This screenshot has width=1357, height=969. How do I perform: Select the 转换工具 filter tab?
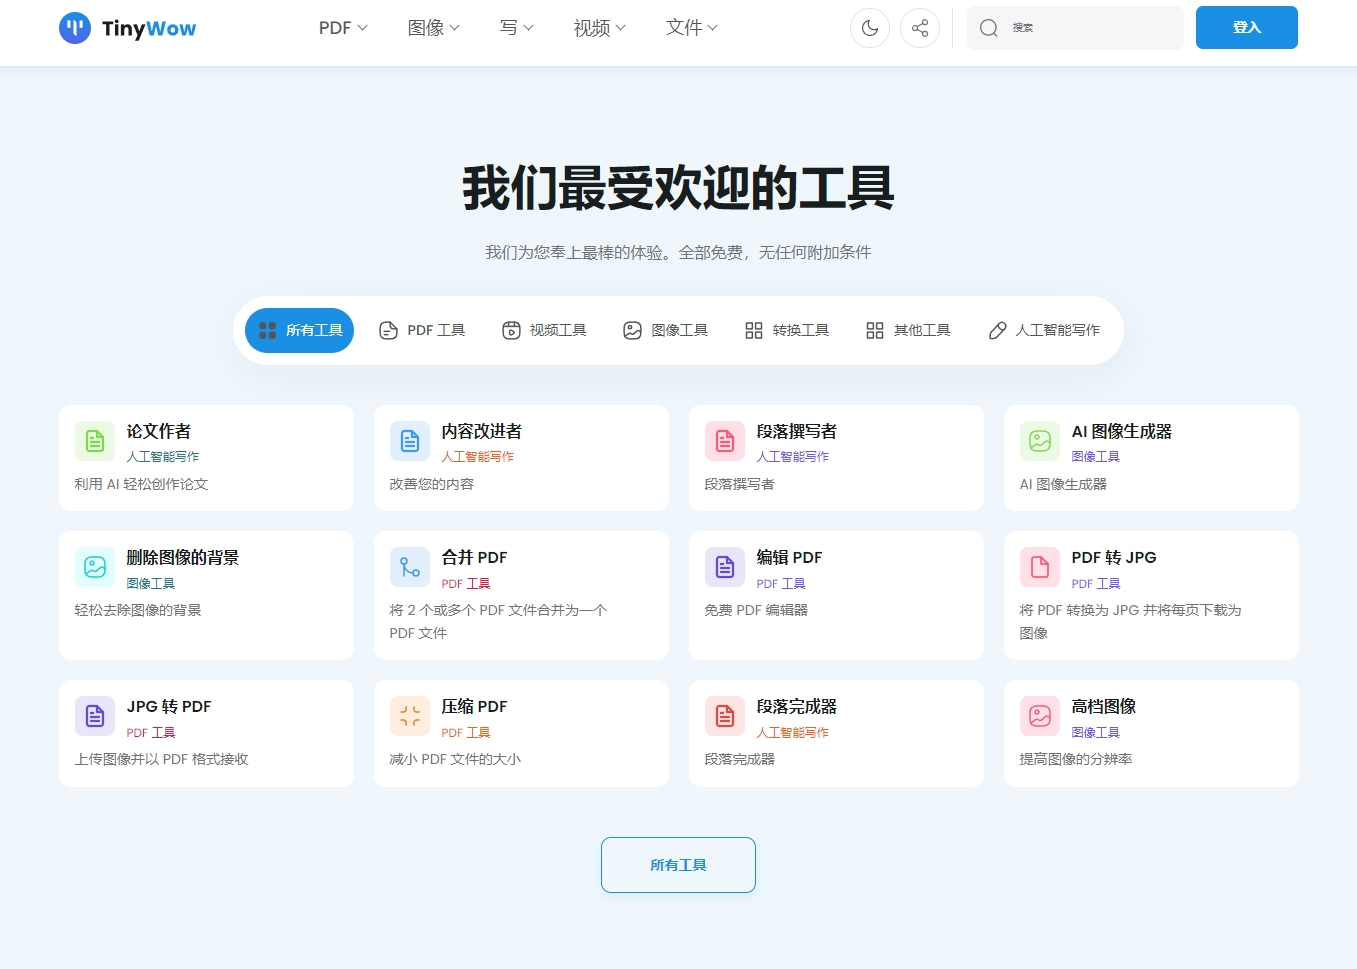point(787,330)
